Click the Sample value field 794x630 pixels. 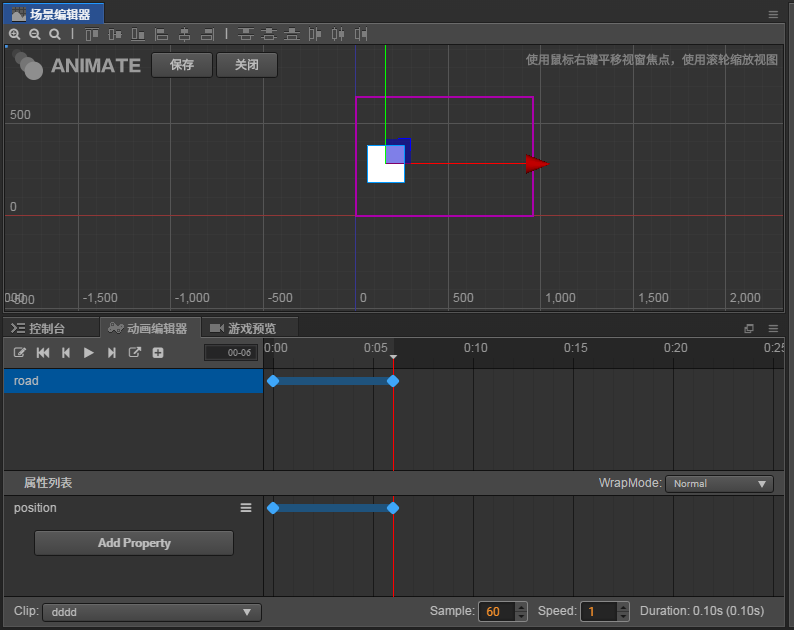coord(497,611)
